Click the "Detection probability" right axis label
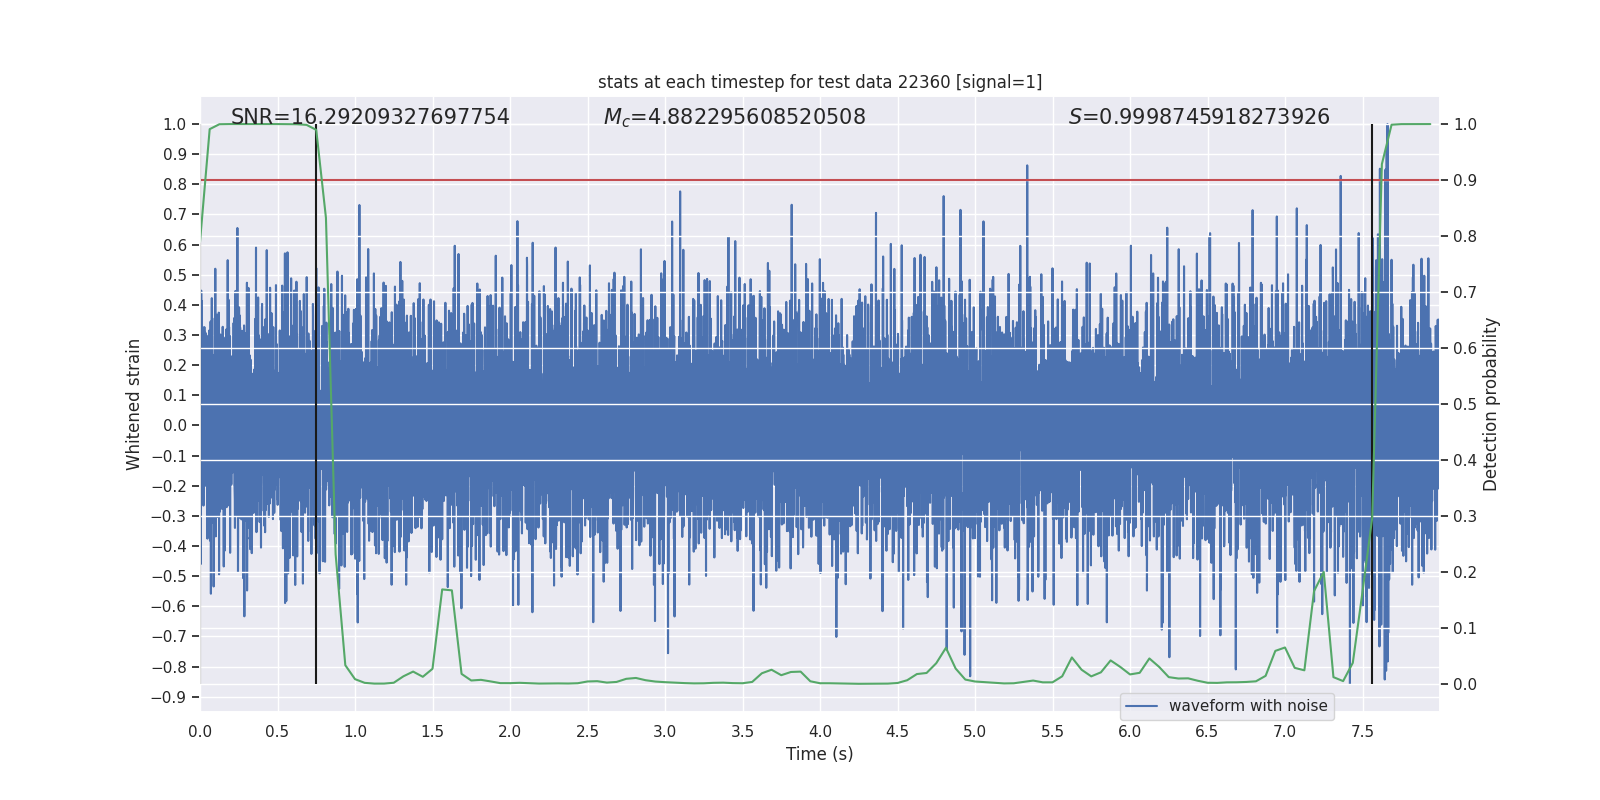This screenshot has height=800, width=1600. 1491,404
